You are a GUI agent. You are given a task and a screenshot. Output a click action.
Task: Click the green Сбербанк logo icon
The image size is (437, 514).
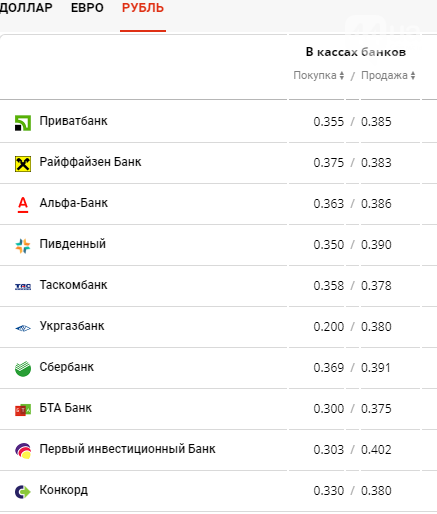pyautogui.click(x=23, y=369)
